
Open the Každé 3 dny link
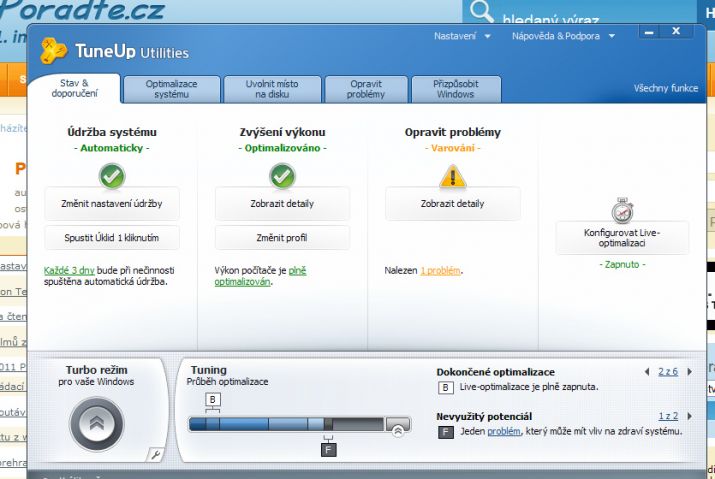[69, 271]
